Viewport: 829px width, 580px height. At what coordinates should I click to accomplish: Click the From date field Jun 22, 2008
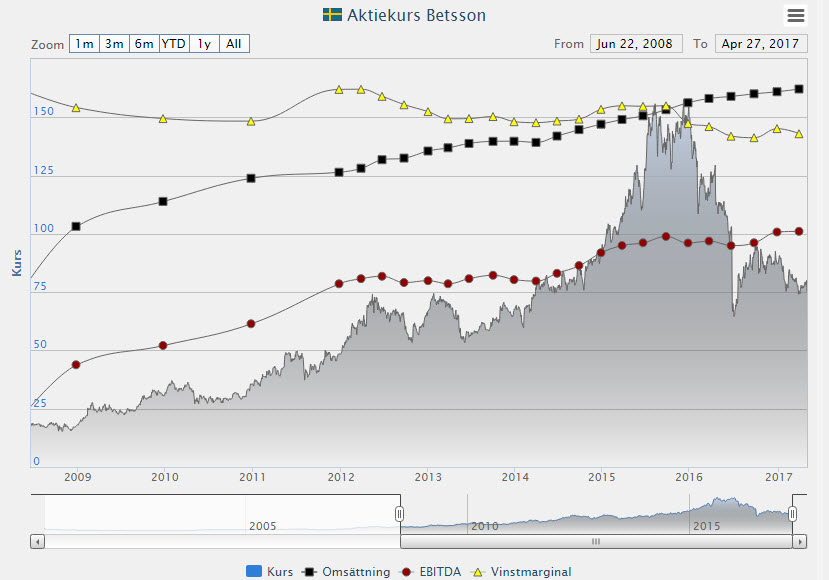636,44
